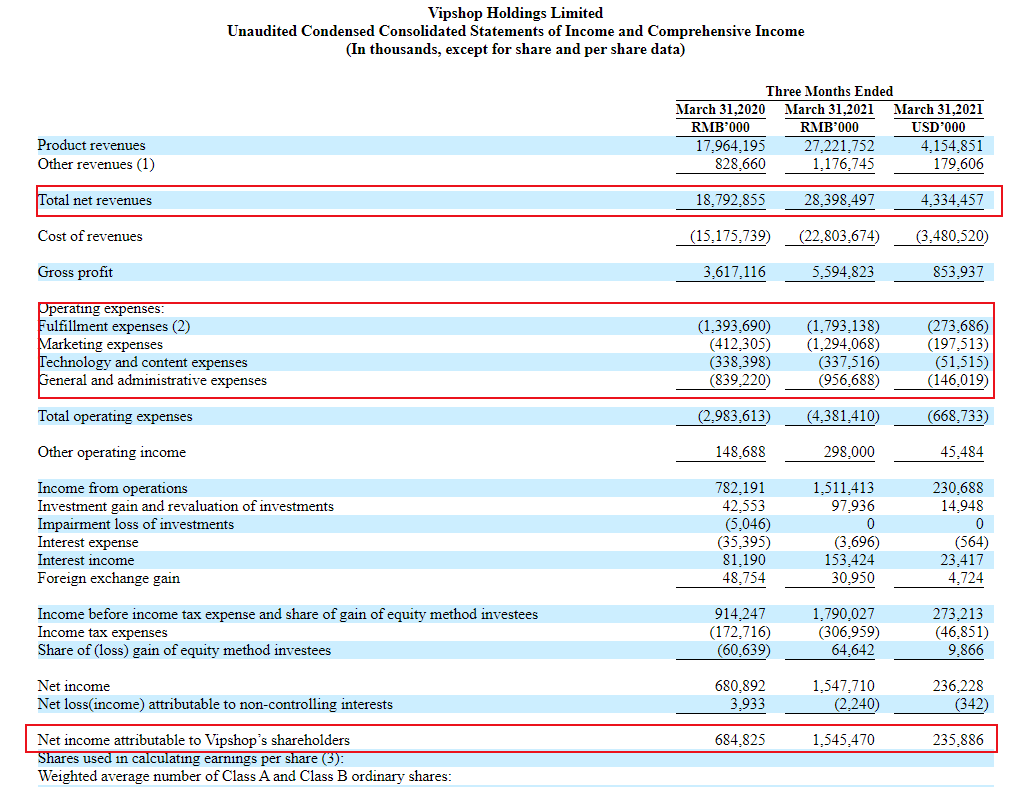Screen dimensions: 1009x787
Task: Click the other operating income value 298,000
Action: (x=849, y=452)
